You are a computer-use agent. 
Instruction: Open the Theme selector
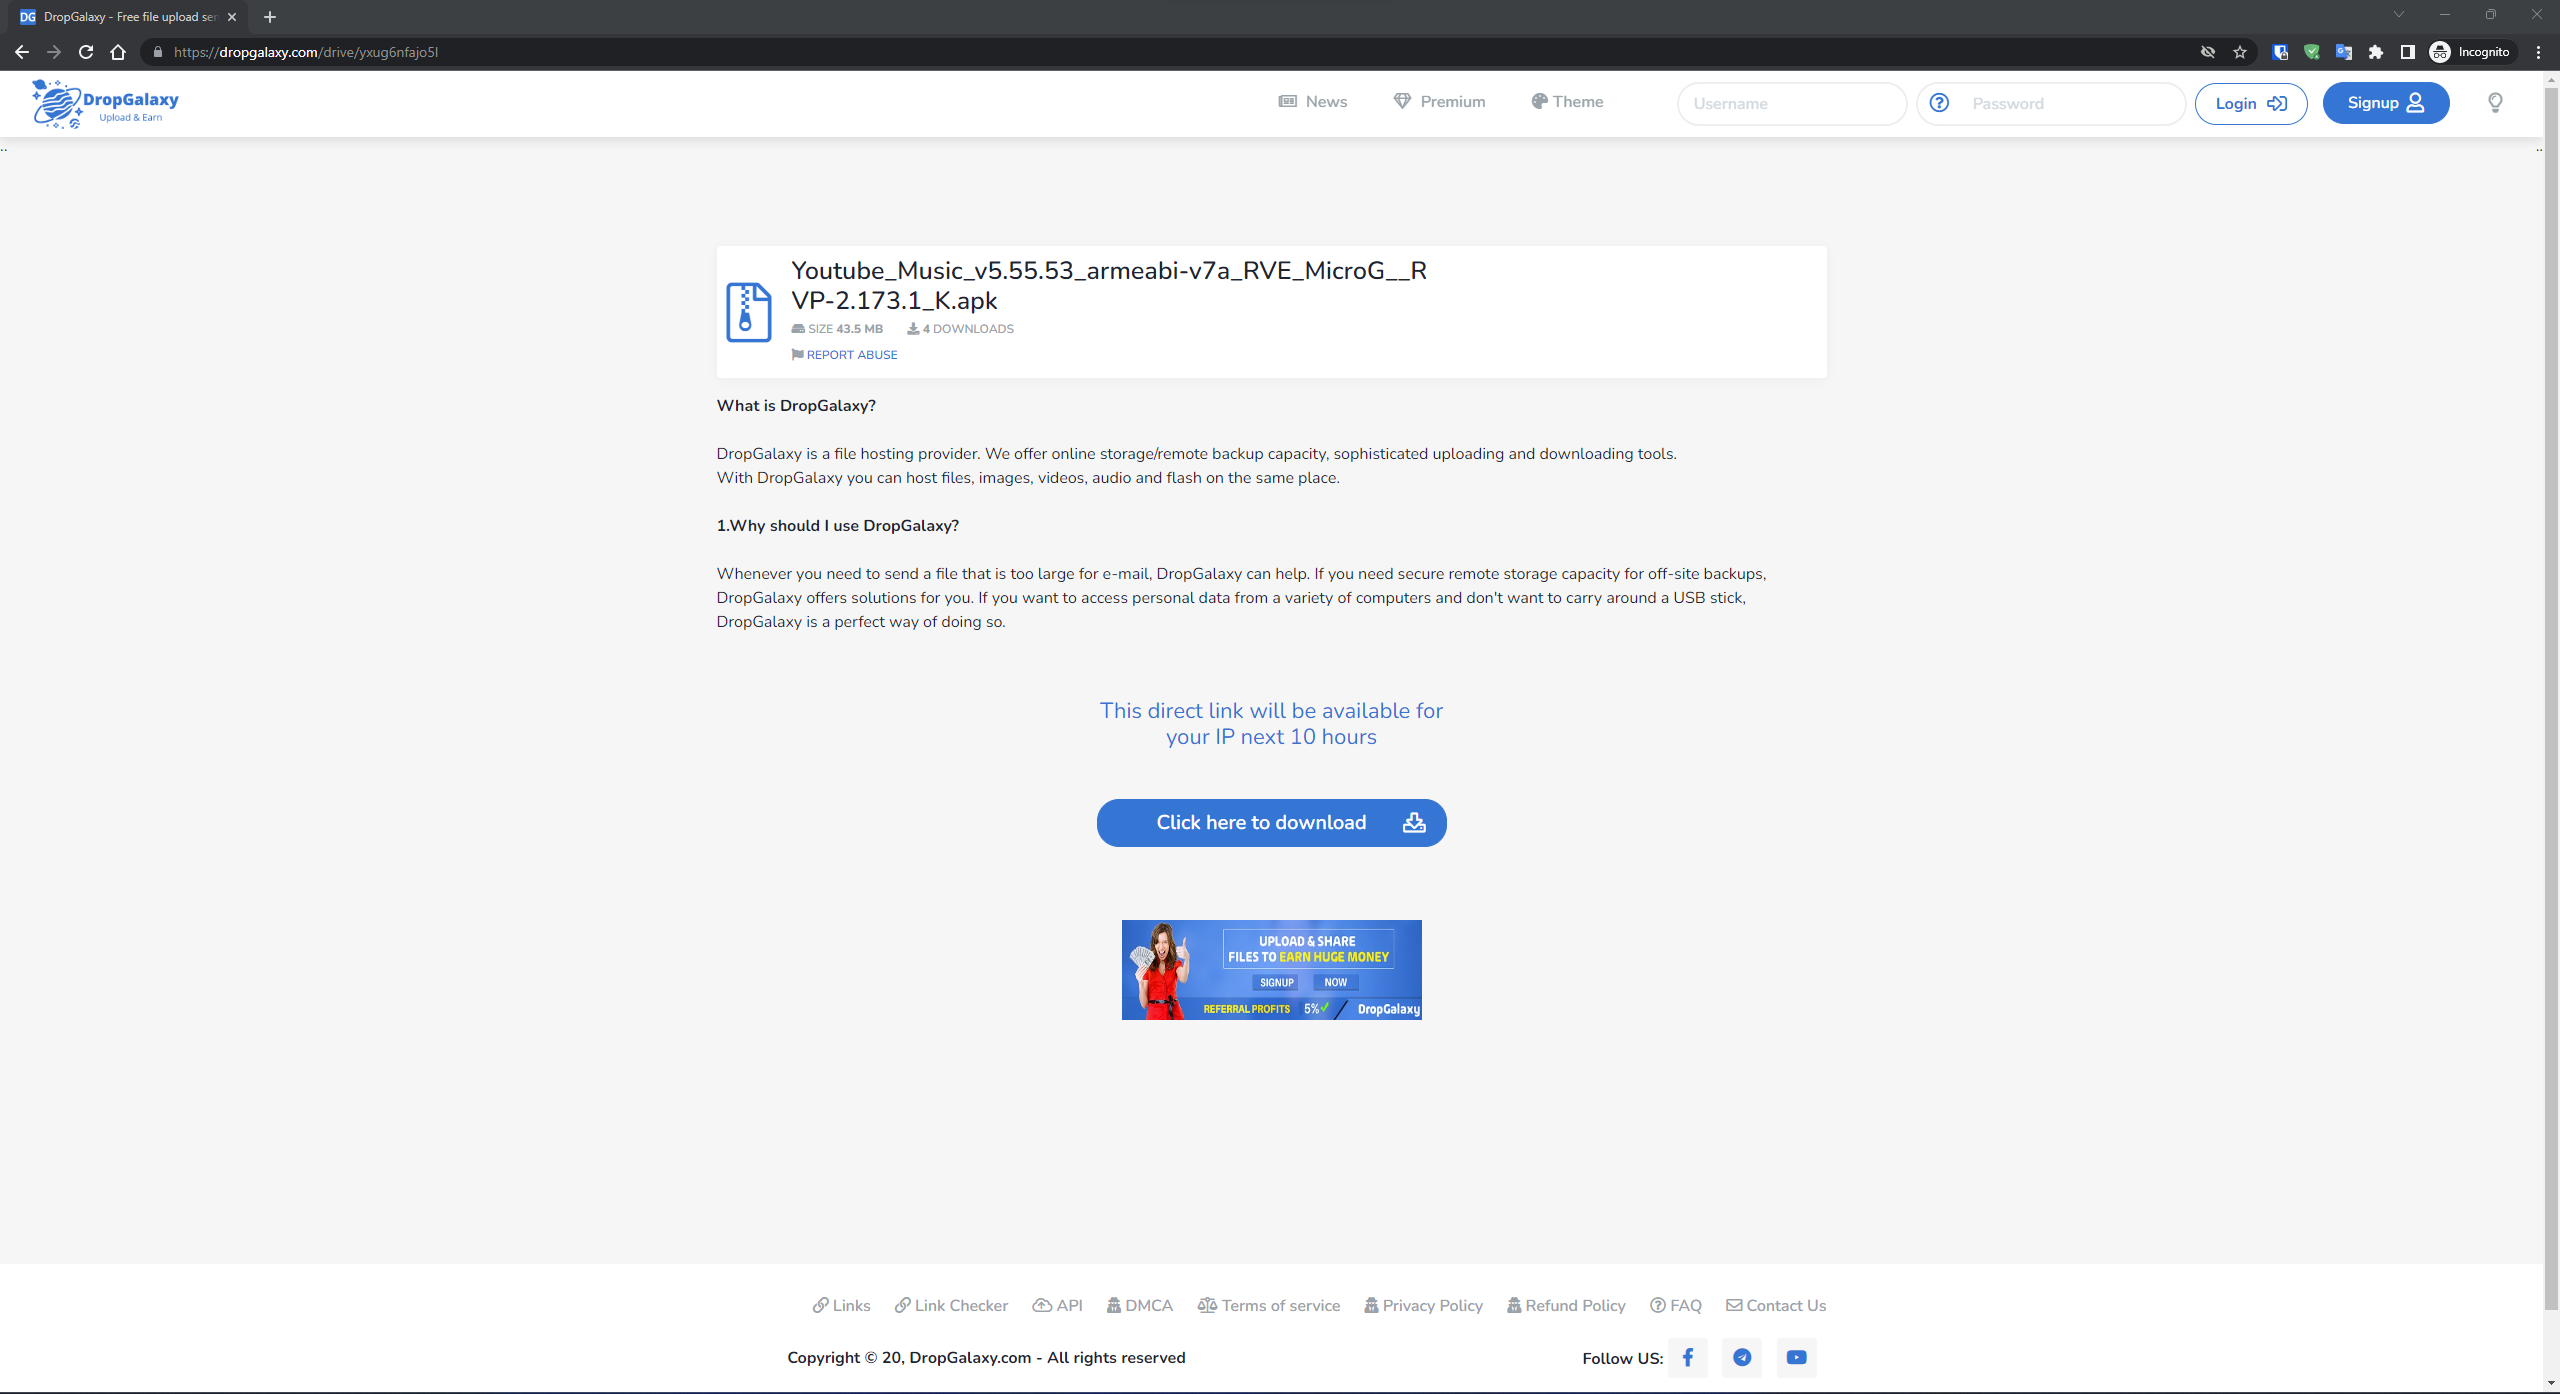(x=1566, y=101)
